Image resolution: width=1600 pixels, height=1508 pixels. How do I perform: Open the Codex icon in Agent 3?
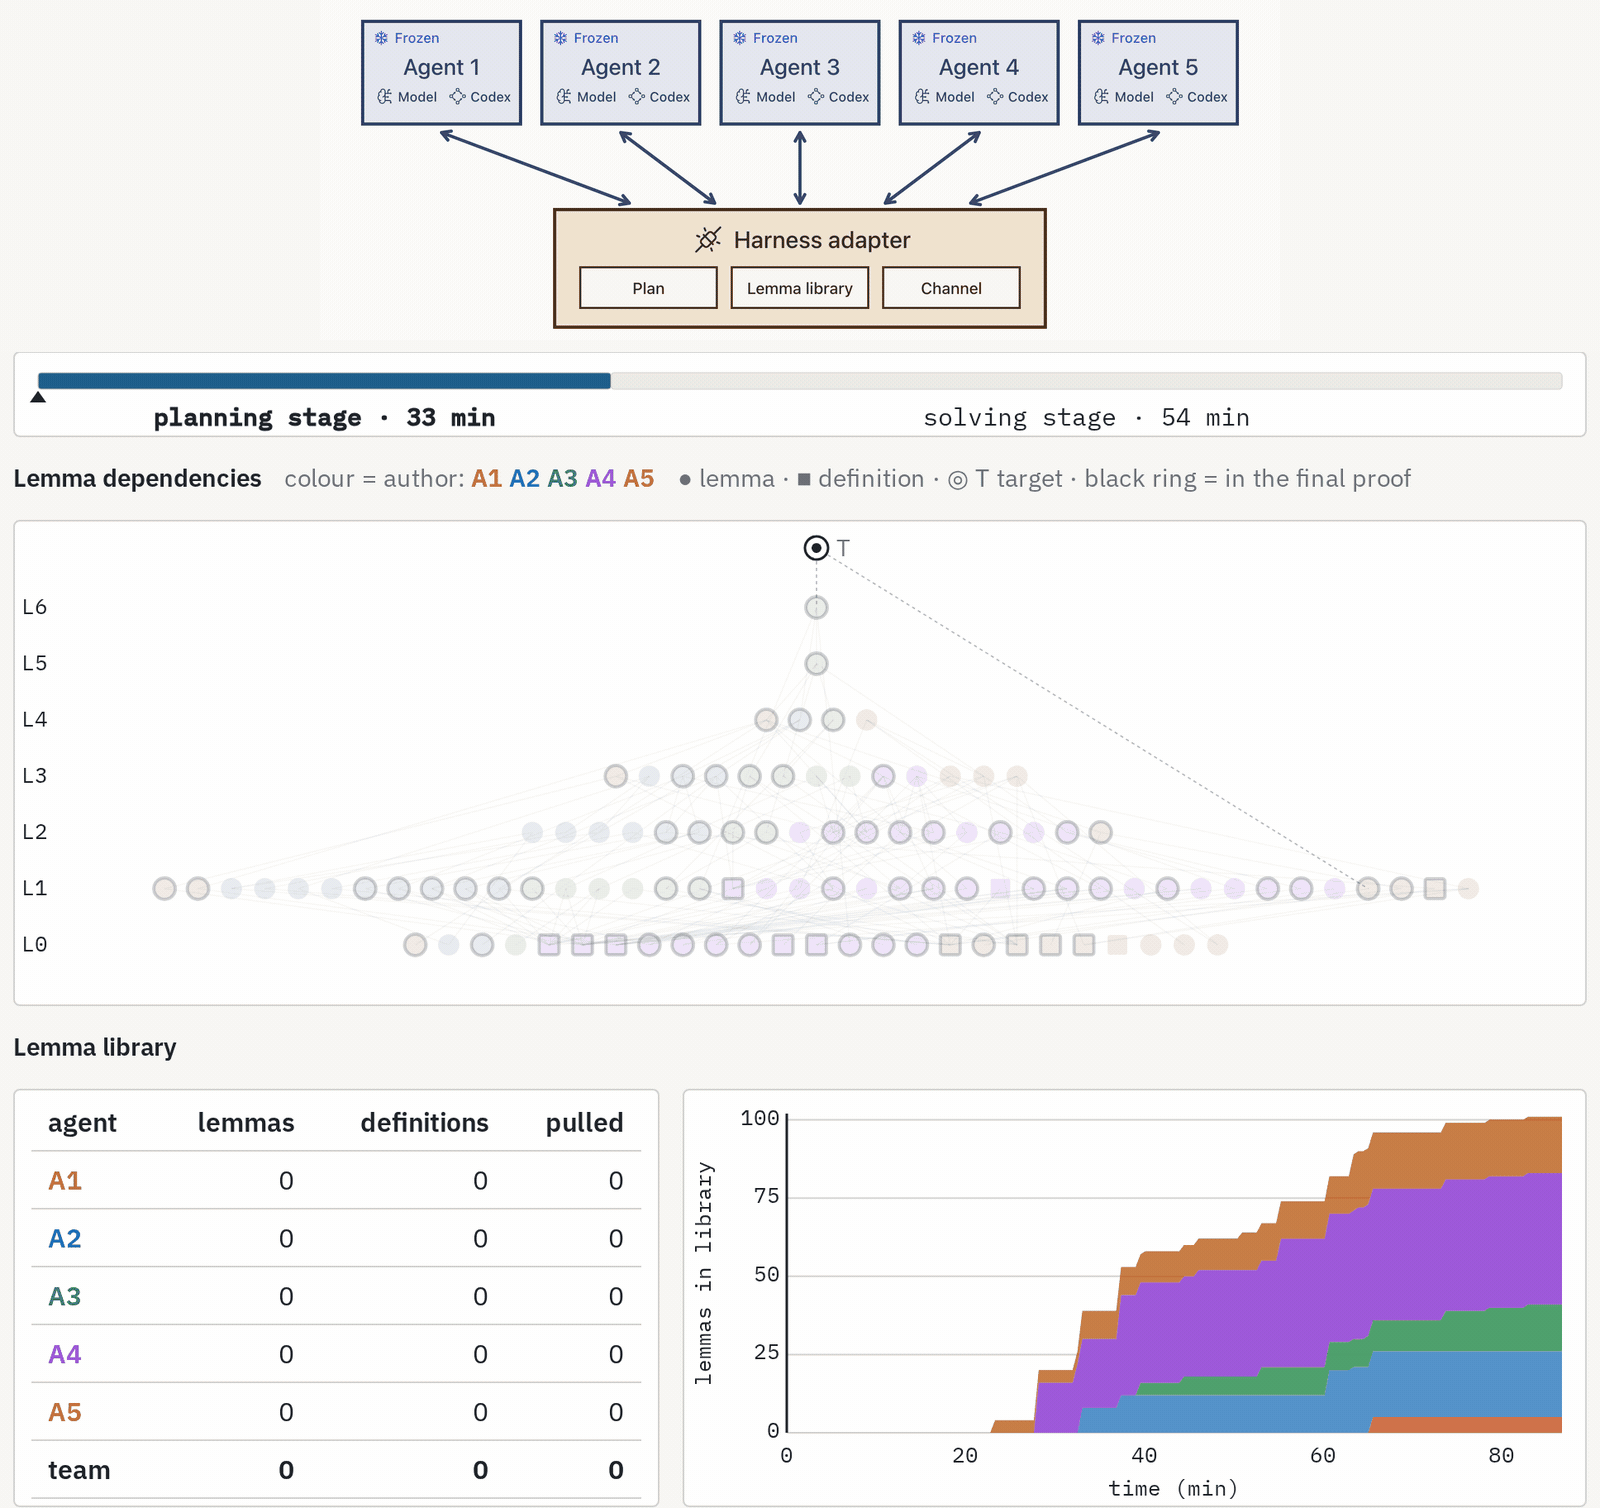[815, 97]
